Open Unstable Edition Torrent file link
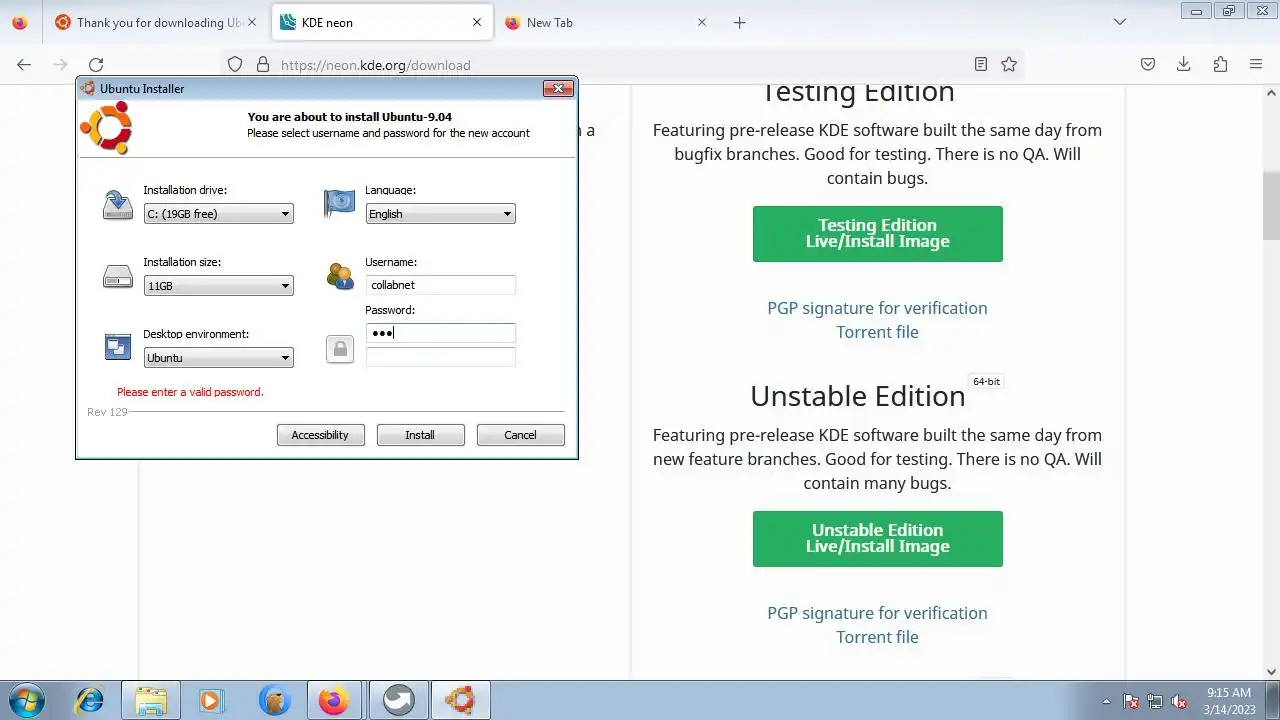This screenshot has height=720, width=1280. [x=877, y=637]
